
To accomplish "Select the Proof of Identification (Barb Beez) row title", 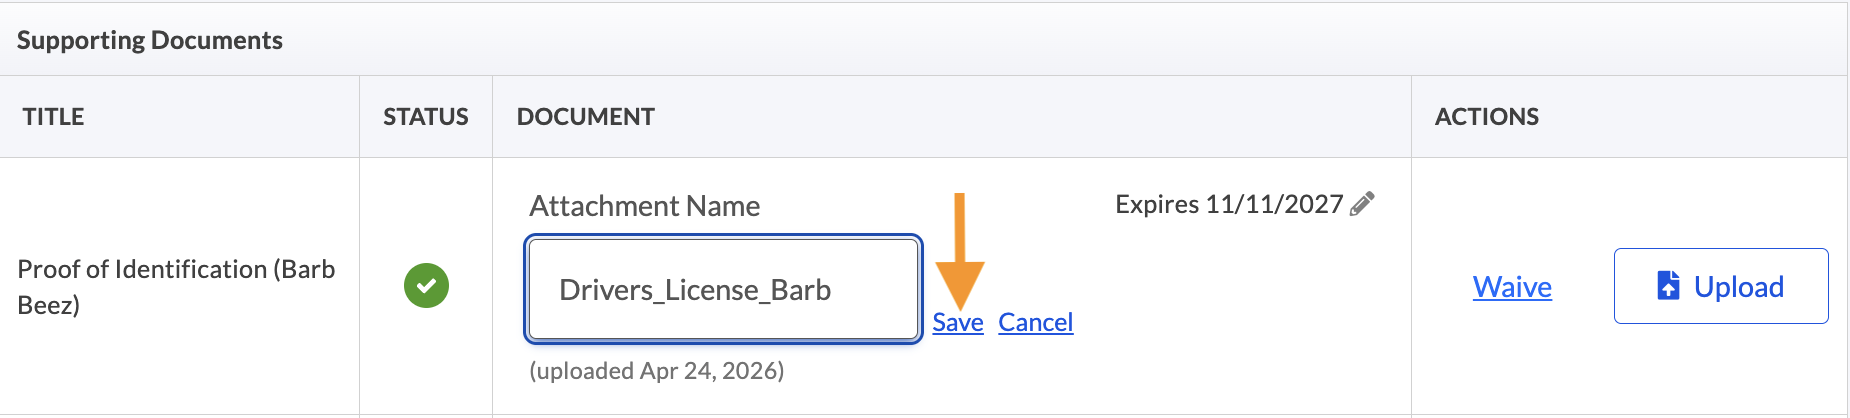I will coord(176,287).
